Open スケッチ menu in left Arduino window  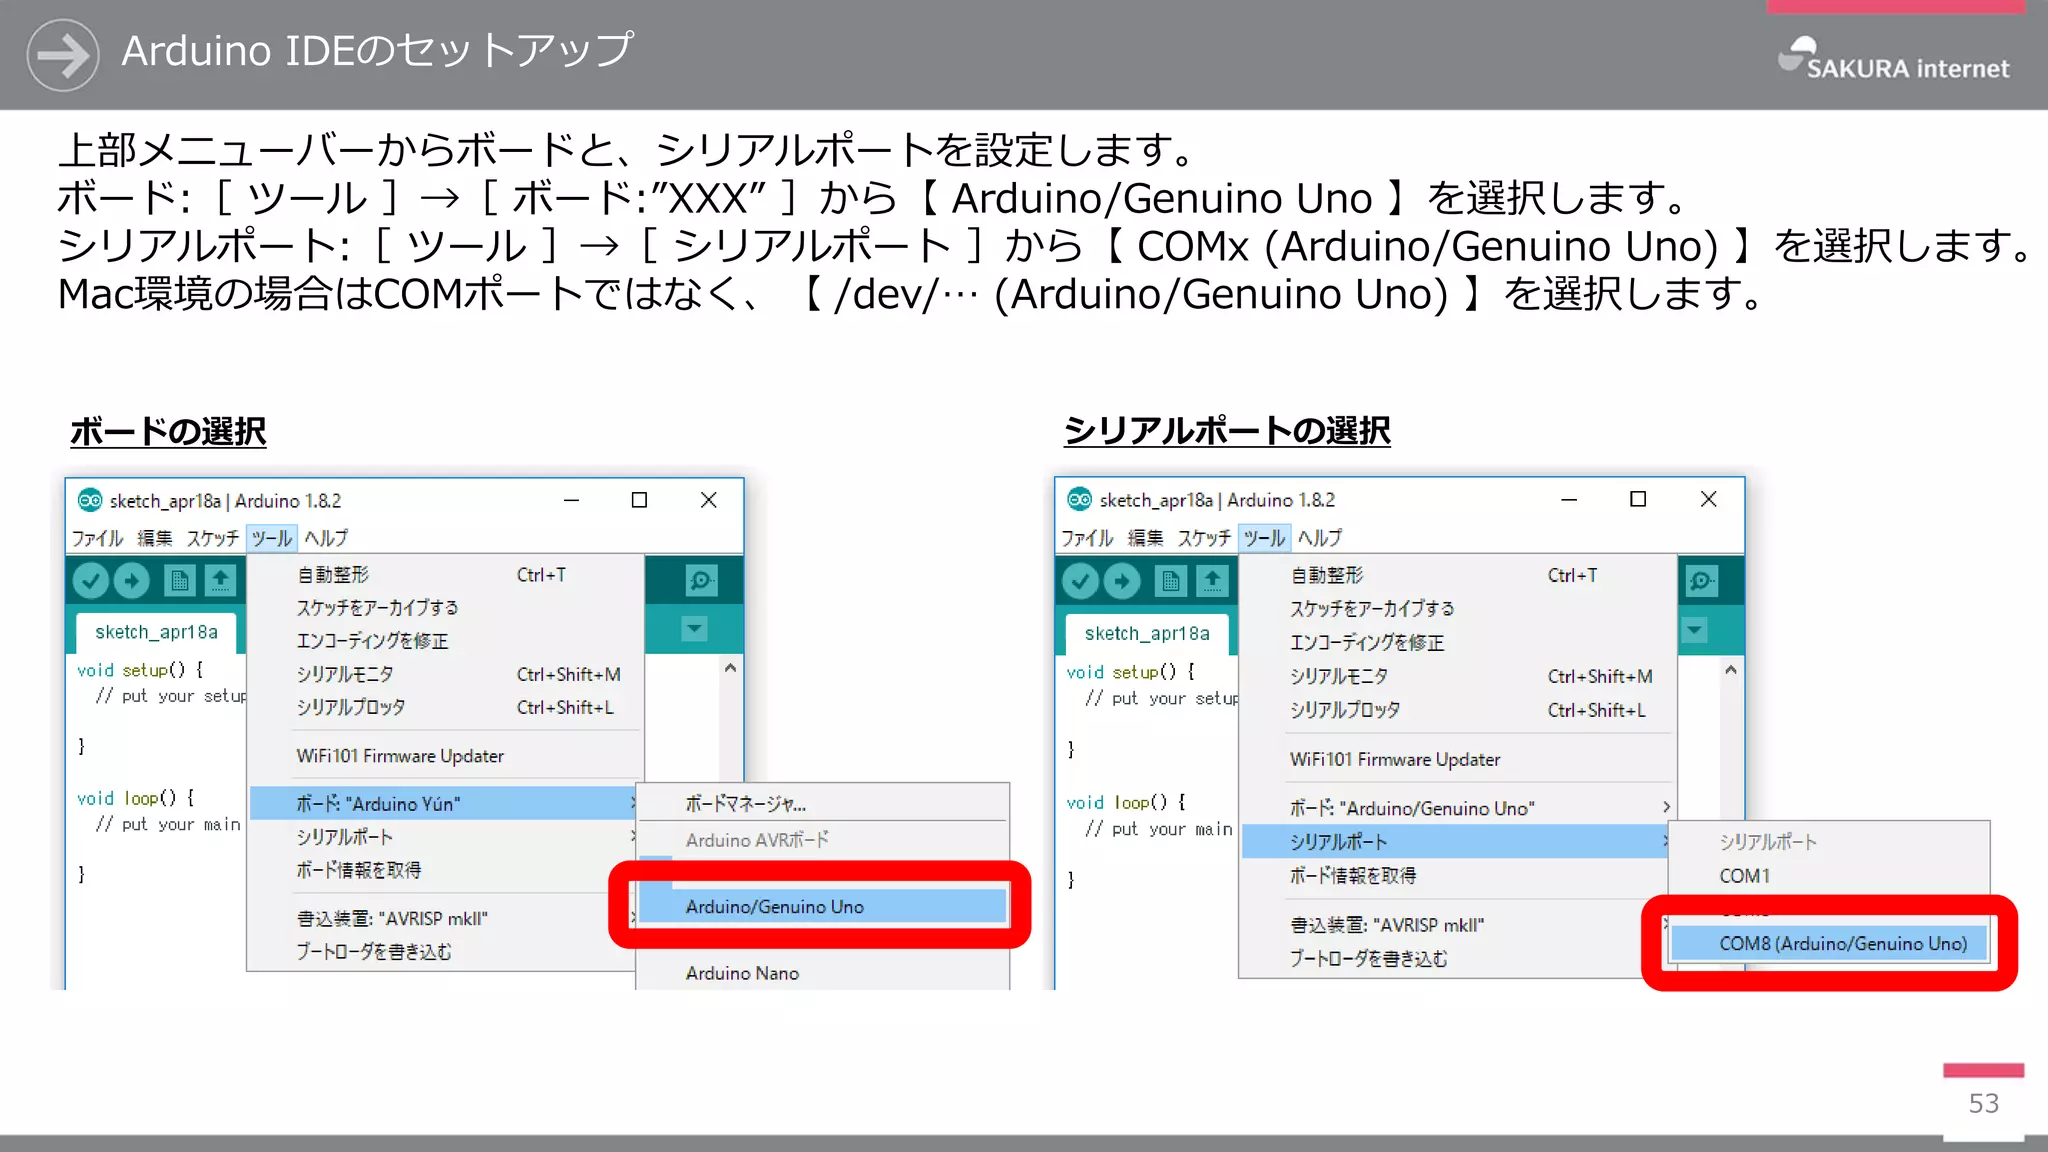(x=213, y=538)
